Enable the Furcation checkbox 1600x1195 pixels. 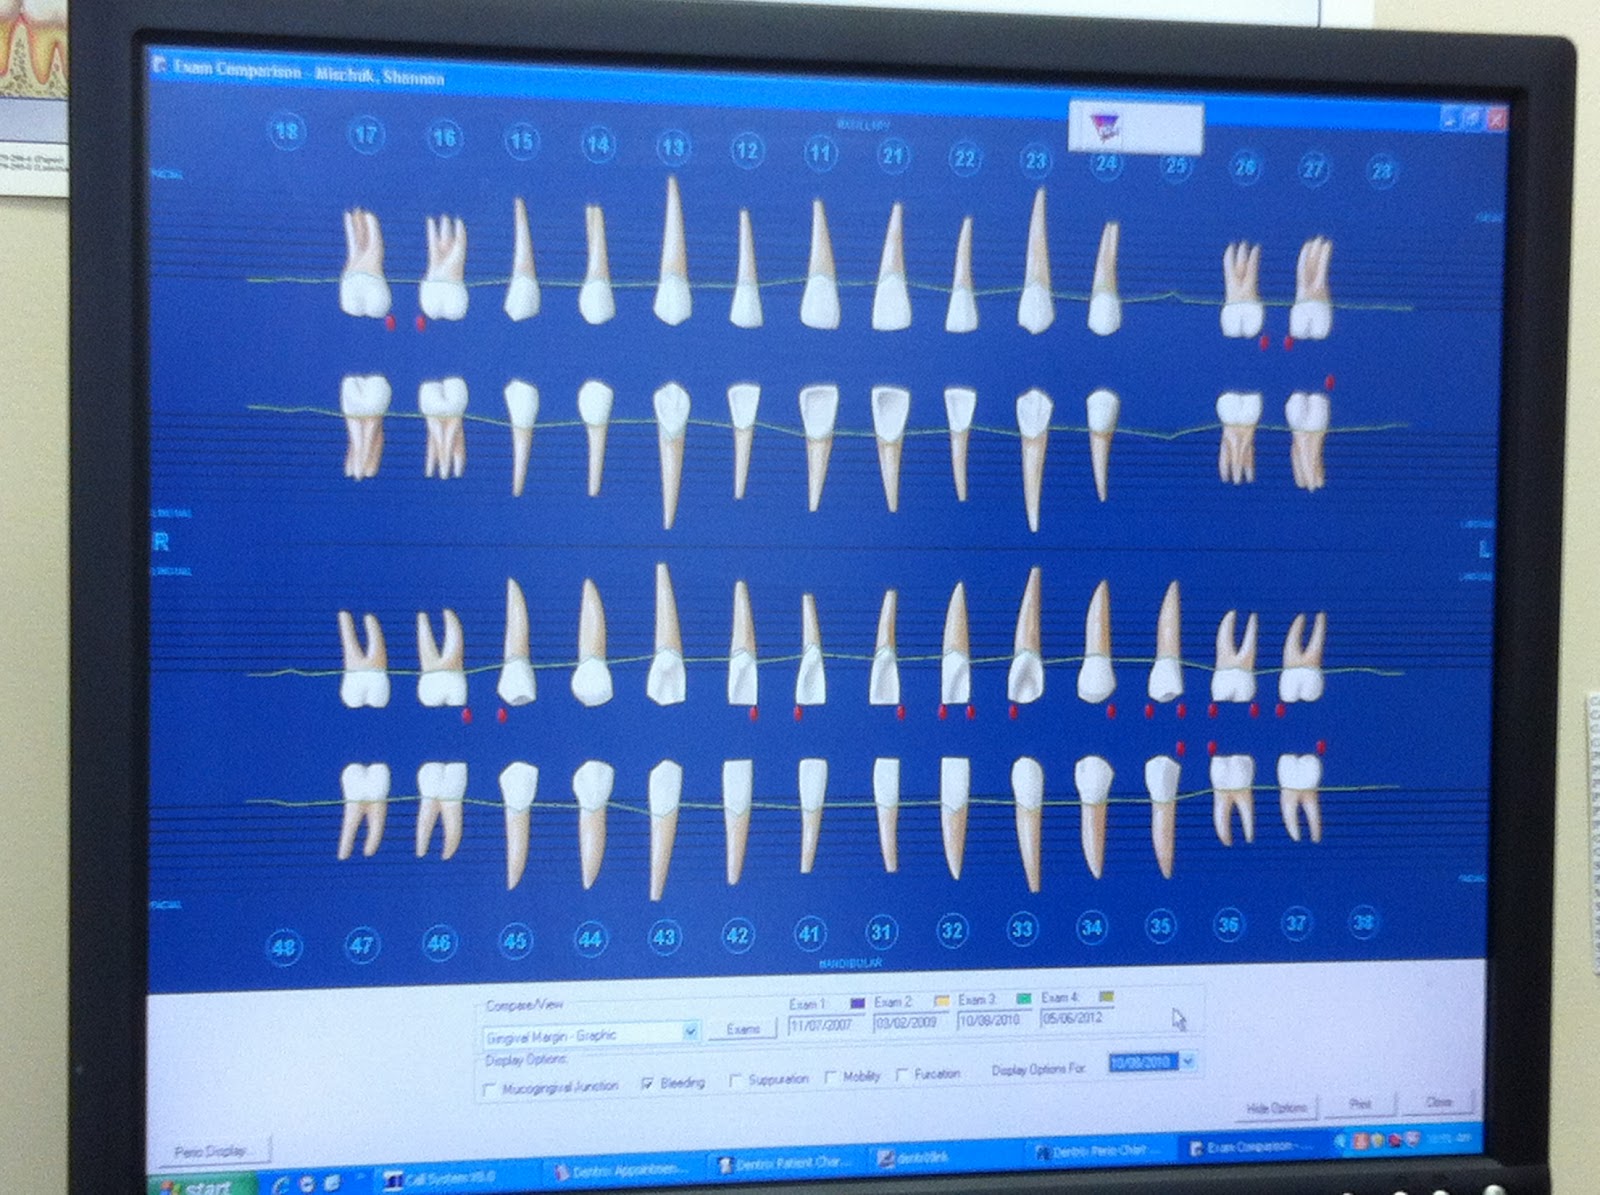pos(902,1075)
